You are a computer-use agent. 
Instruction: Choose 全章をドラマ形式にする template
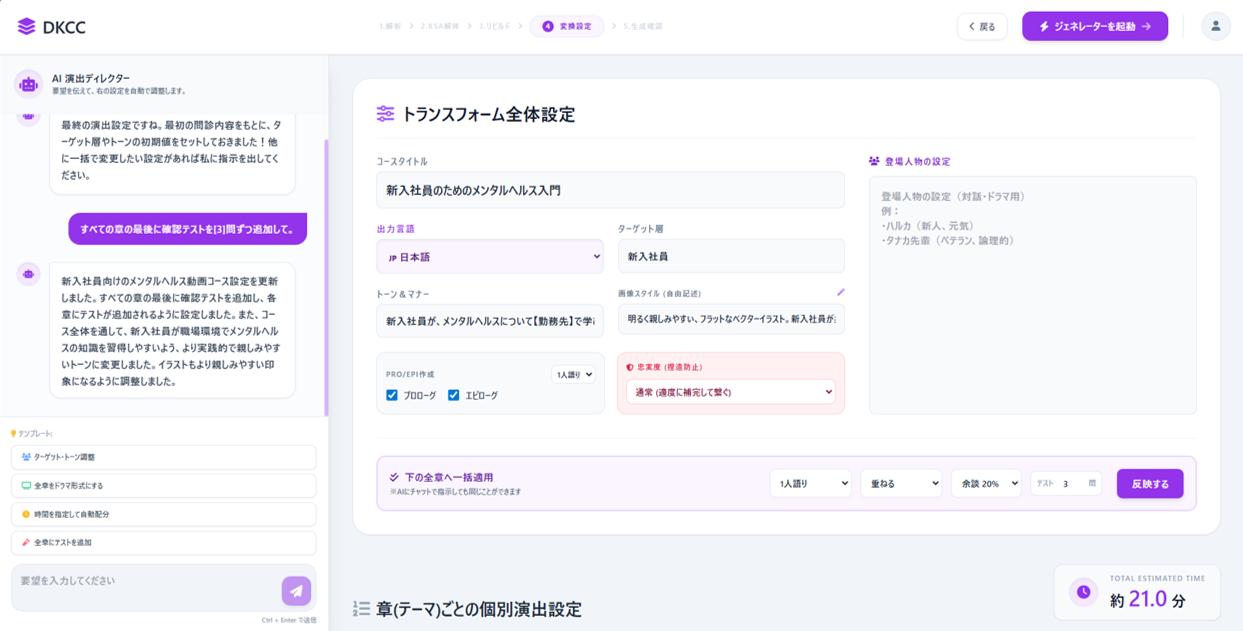click(x=164, y=485)
